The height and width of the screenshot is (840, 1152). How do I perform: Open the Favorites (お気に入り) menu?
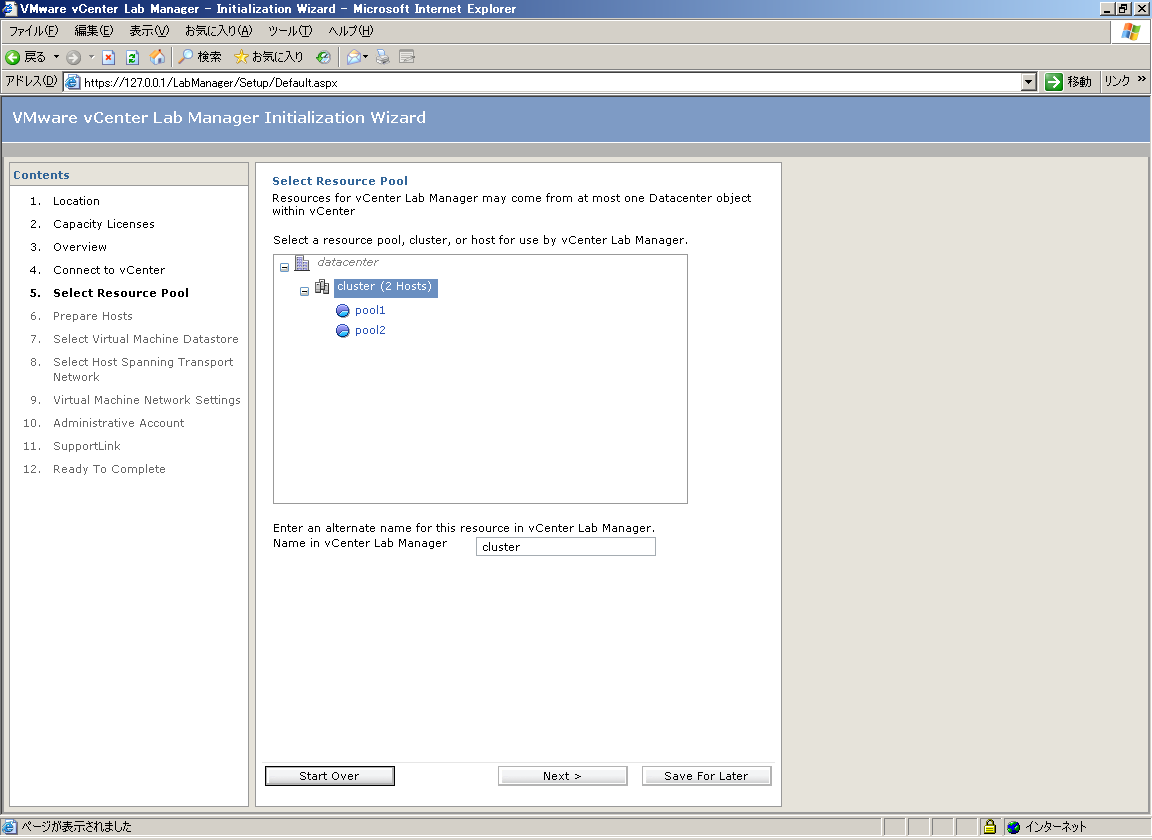(x=218, y=31)
